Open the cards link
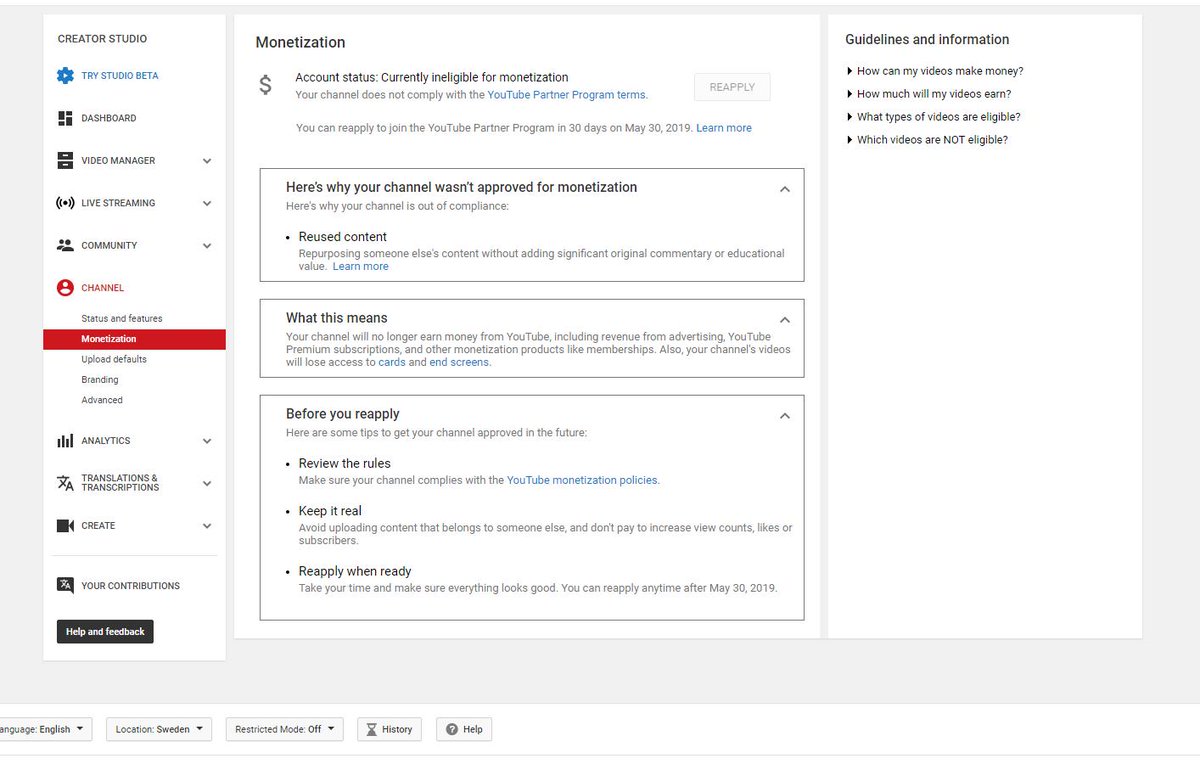Viewport: 1200px width, 764px height. pyautogui.click(x=392, y=363)
